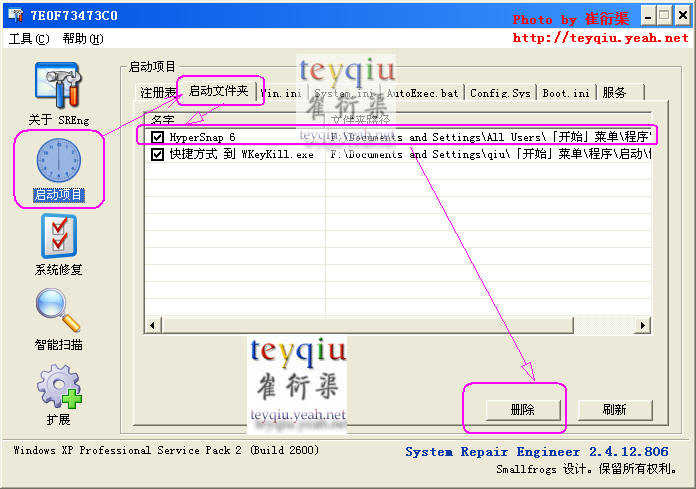Open the 帮助 menu
Viewport: 696px width, 489px height.
[x=82, y=39]
